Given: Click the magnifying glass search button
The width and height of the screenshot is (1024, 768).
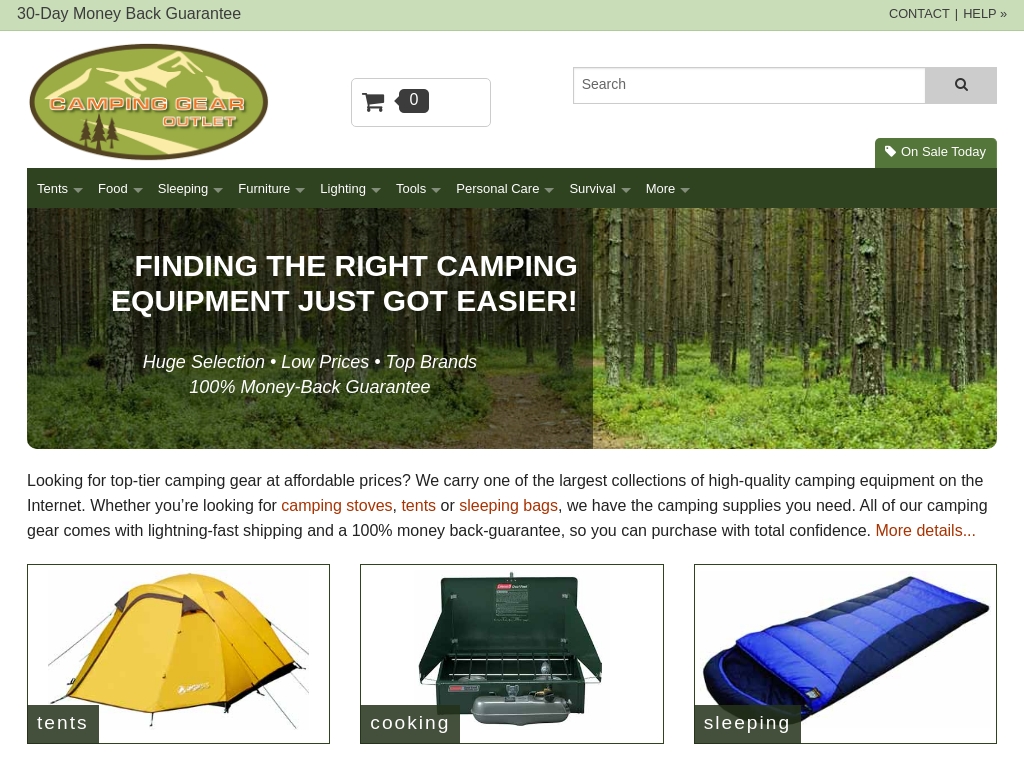Looking at the screenshot, I should point(961,85).
